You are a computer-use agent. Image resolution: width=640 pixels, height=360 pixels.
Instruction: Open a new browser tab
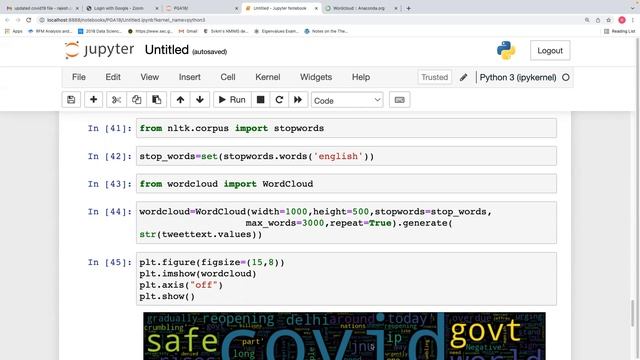click(x=409, y=8)
